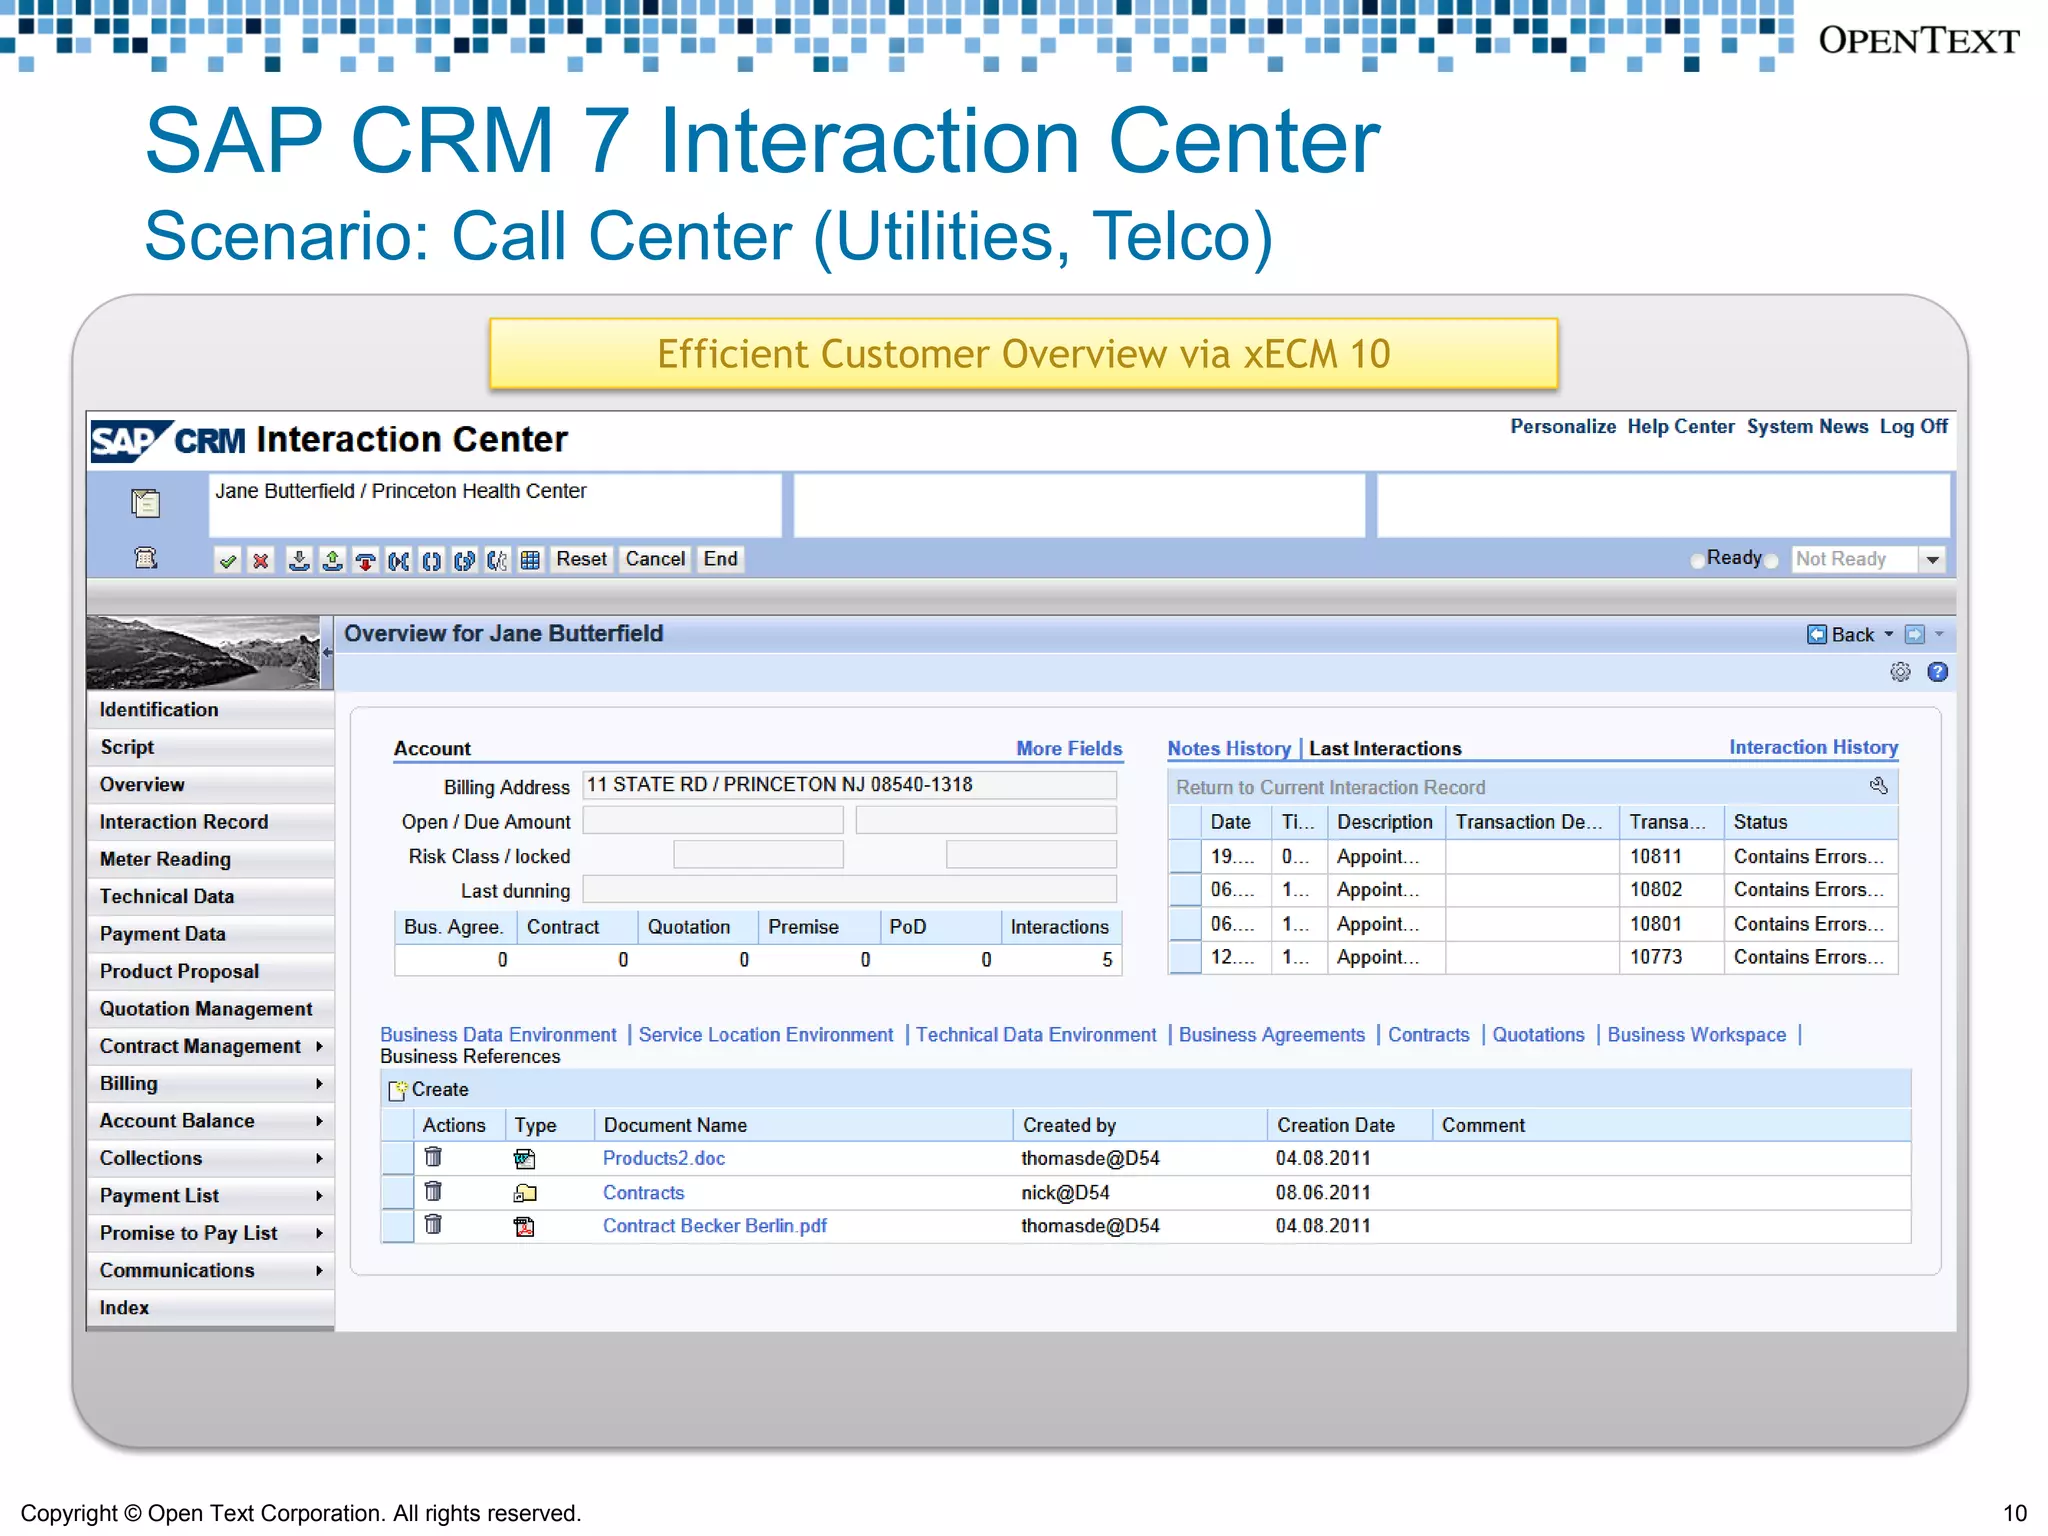Open Identification in the navigation bar
Screen dimensions: 2048x1536
tap(210, 709)
